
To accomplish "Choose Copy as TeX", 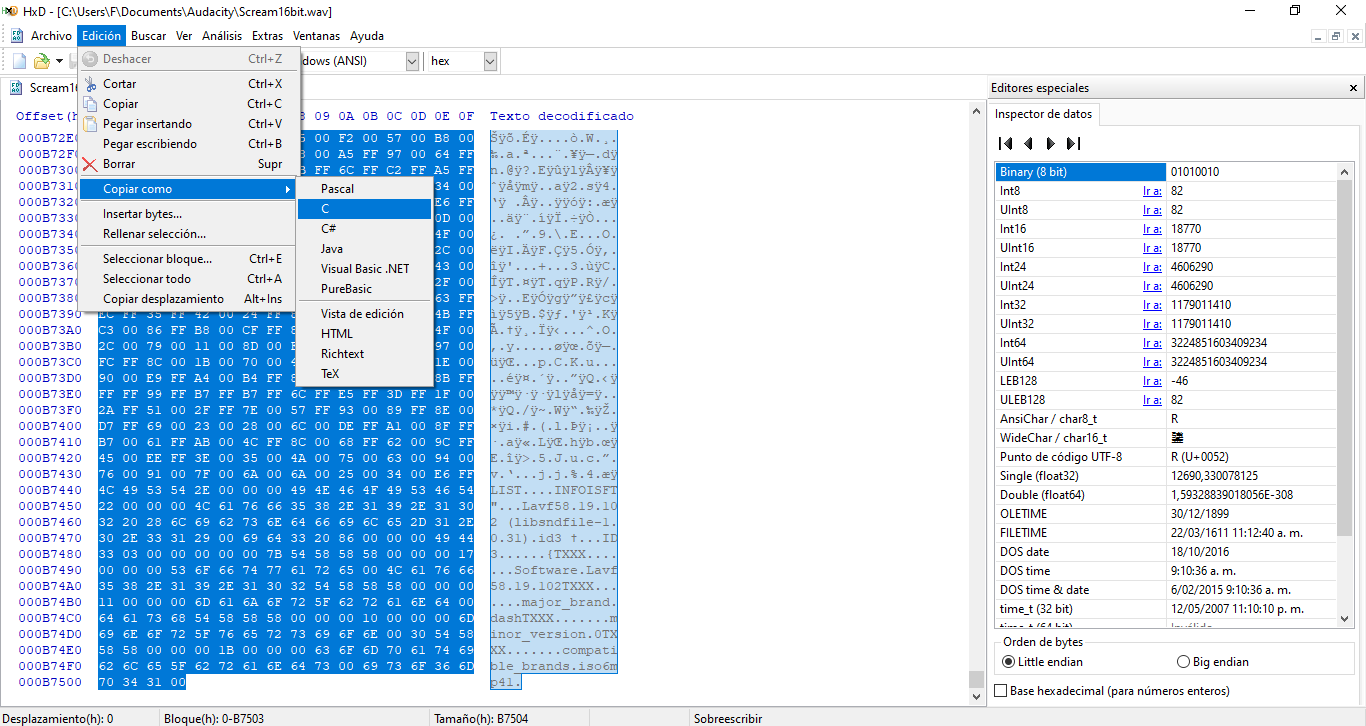I will tap(364, 374).
